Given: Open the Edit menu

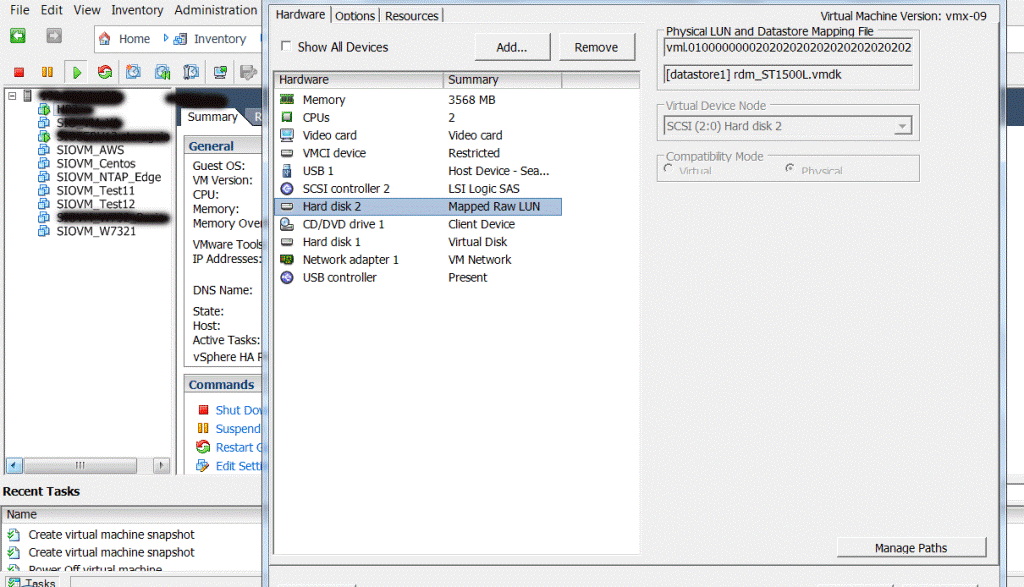Looking at the screenshot, I should pos(52,10).
